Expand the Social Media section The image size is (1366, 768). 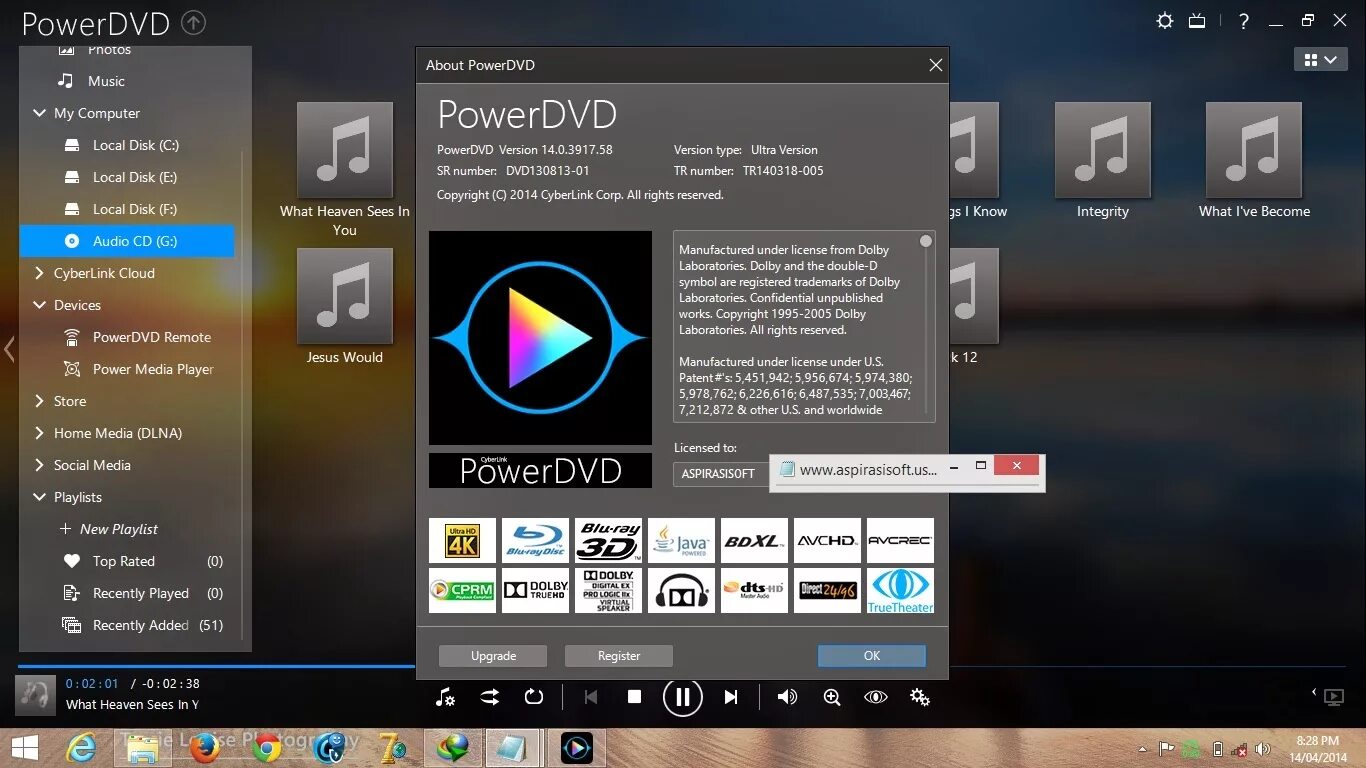(x=39, y=465)
